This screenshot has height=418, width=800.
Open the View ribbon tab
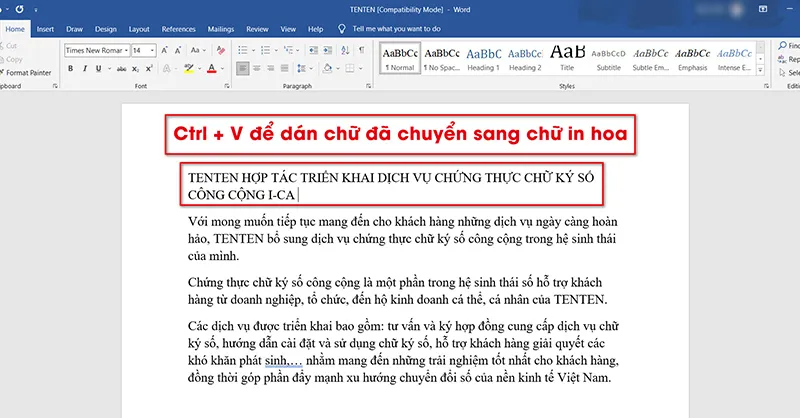point(288,29)
